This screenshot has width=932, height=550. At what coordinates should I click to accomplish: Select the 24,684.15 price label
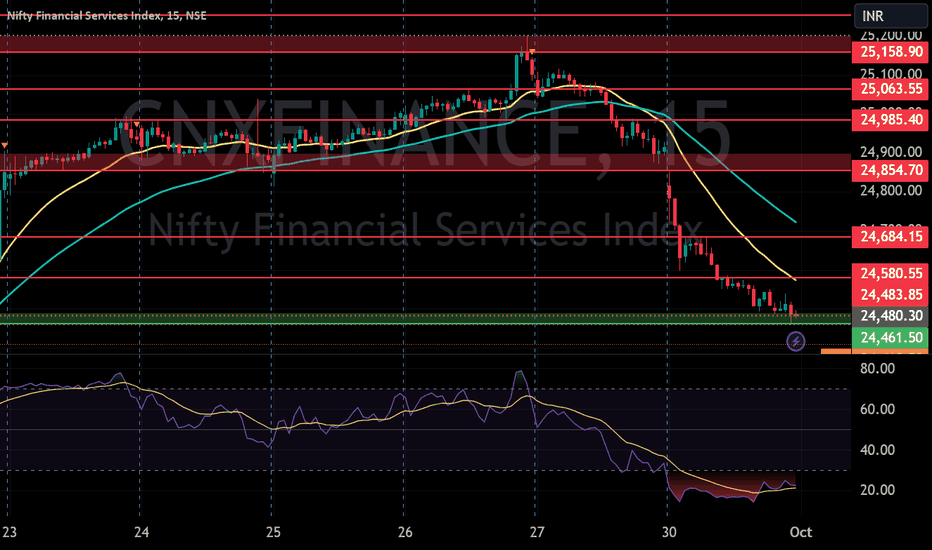(x=890, y=237)
